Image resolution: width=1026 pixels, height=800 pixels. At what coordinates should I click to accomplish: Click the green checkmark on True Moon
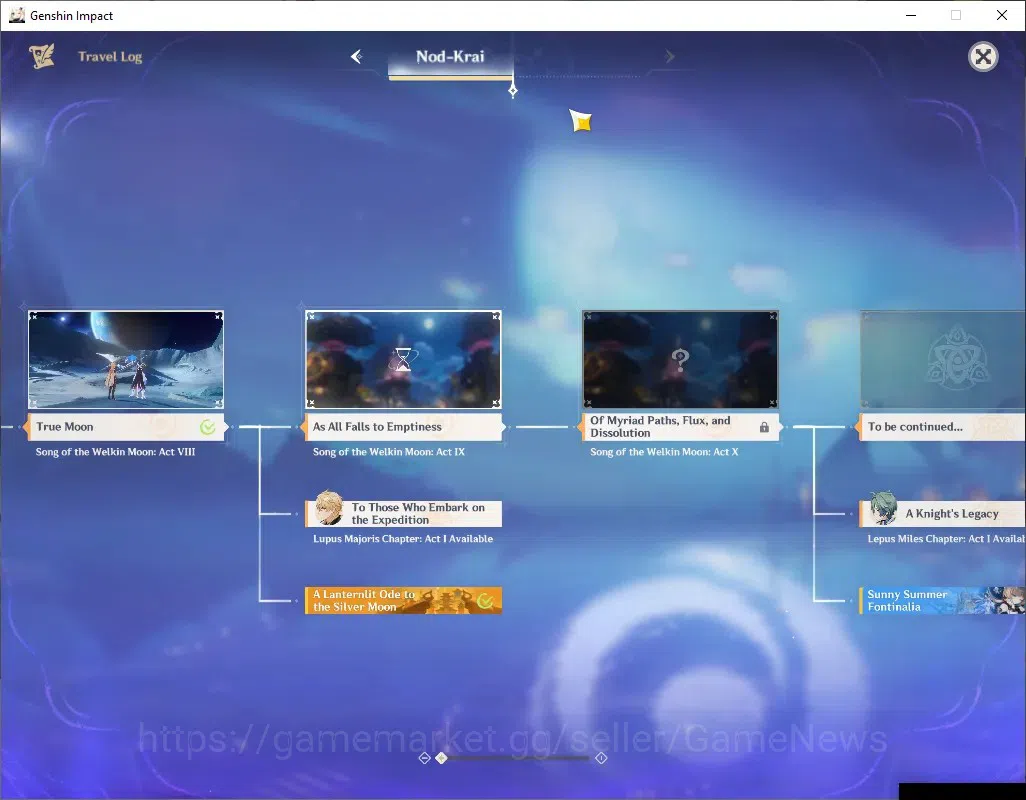tap(207, 427)
